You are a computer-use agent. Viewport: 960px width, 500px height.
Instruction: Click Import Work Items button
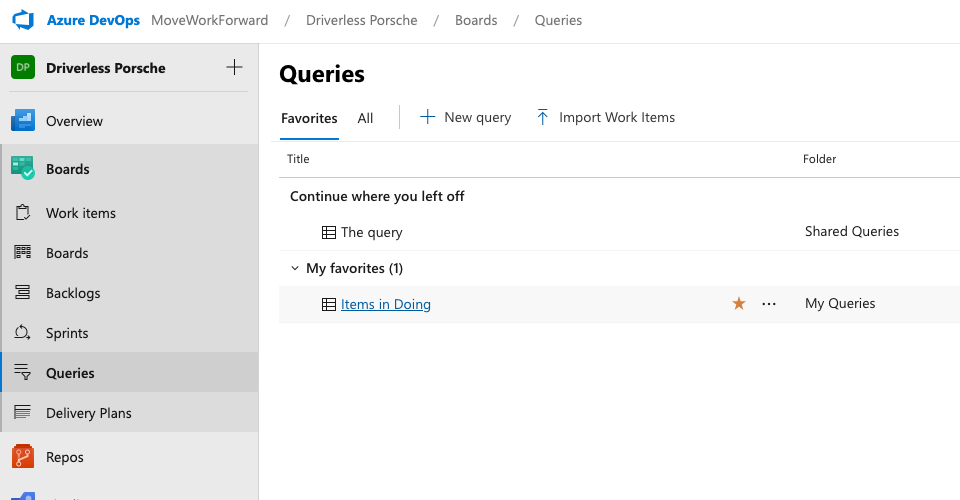[x=605, y=117]
